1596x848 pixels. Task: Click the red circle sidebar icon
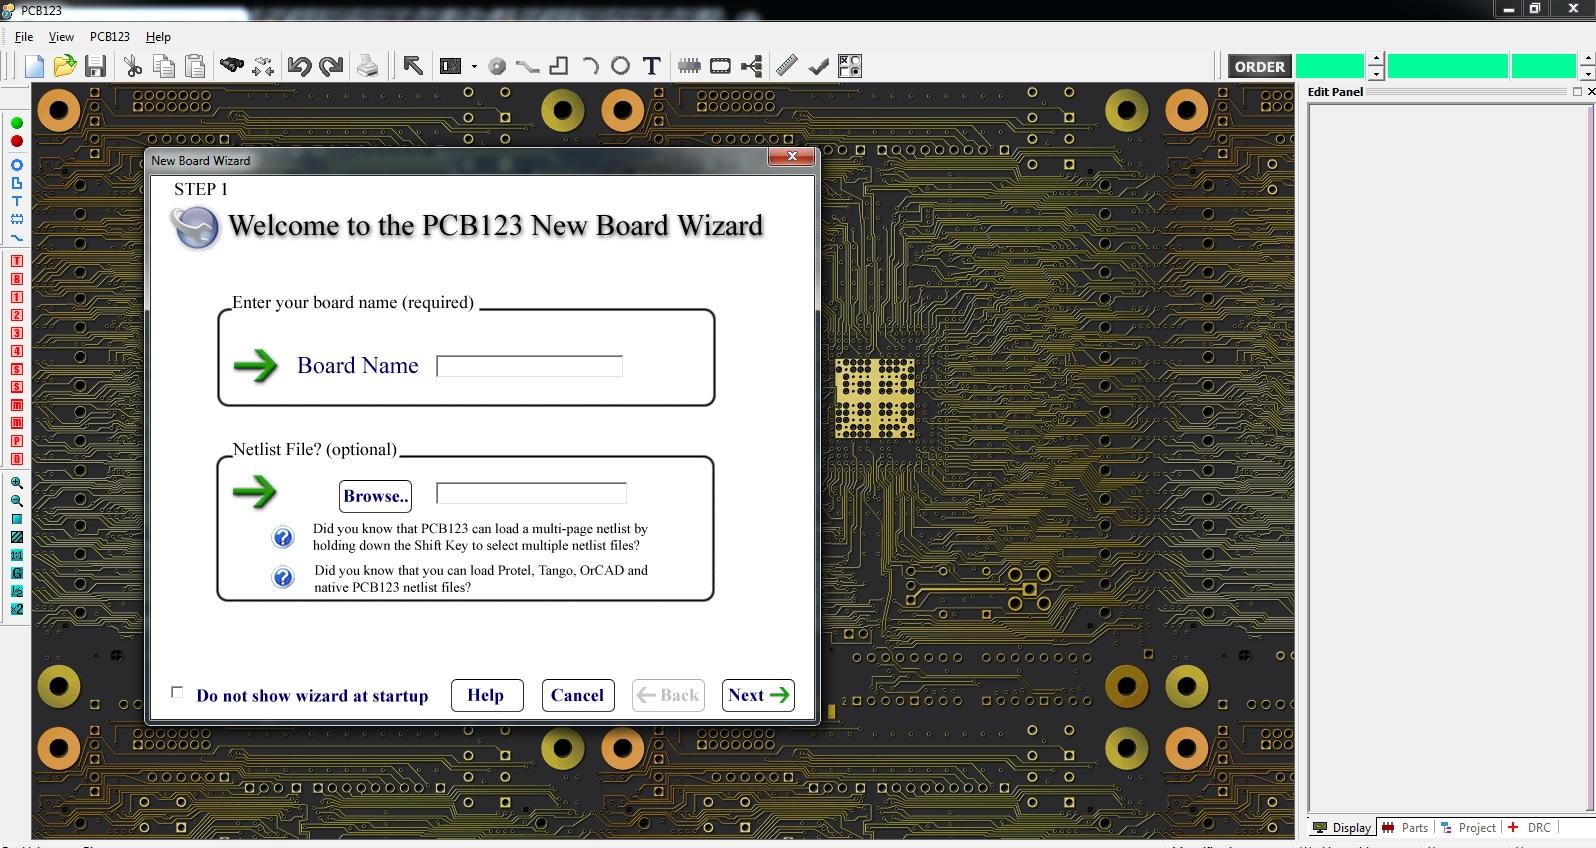(x=17, y=141)
